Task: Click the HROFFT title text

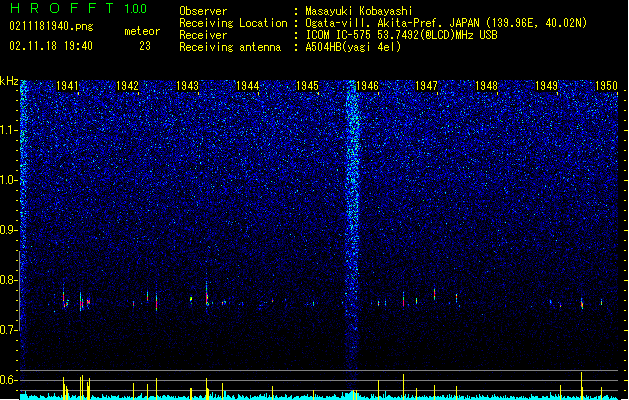Action: [x=62, y=8]
